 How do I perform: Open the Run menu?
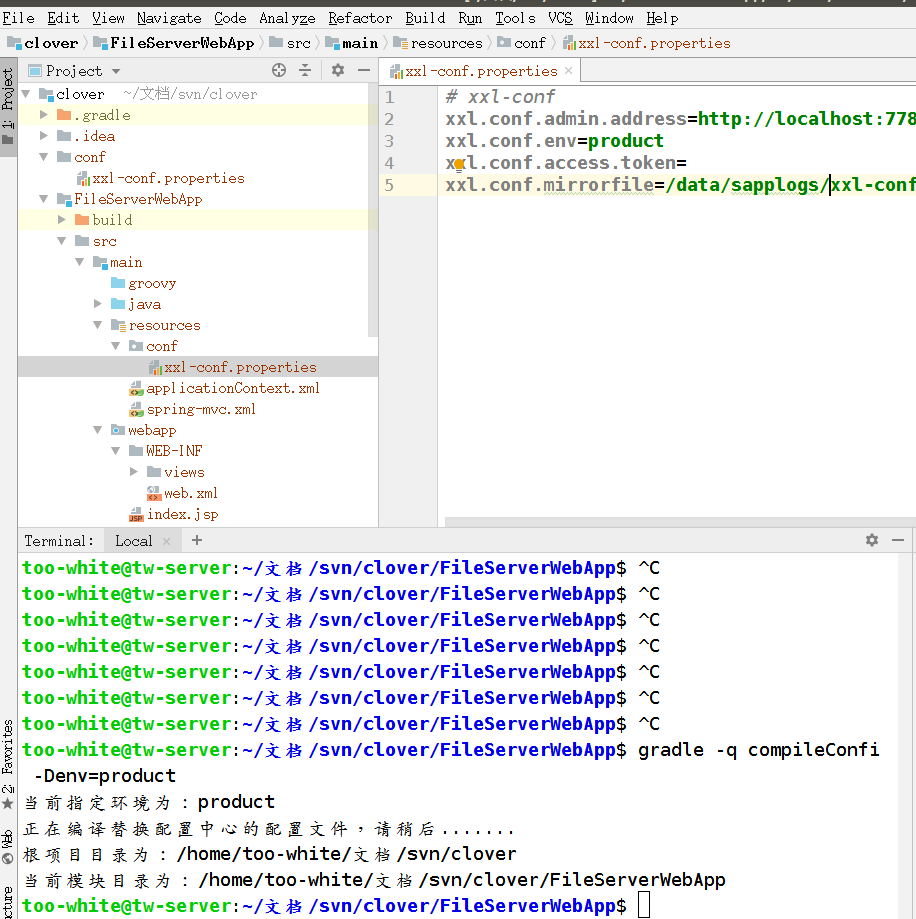click(470, 18)
